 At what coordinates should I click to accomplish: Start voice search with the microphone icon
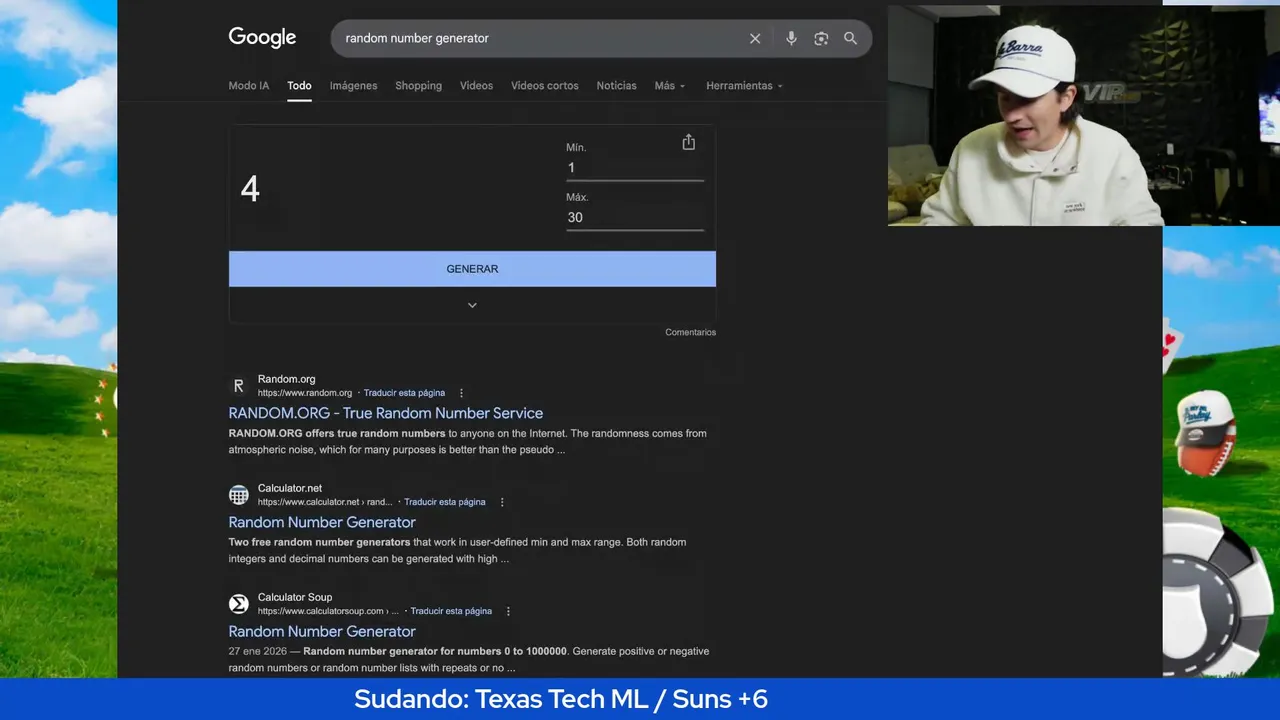click(791, 38)
